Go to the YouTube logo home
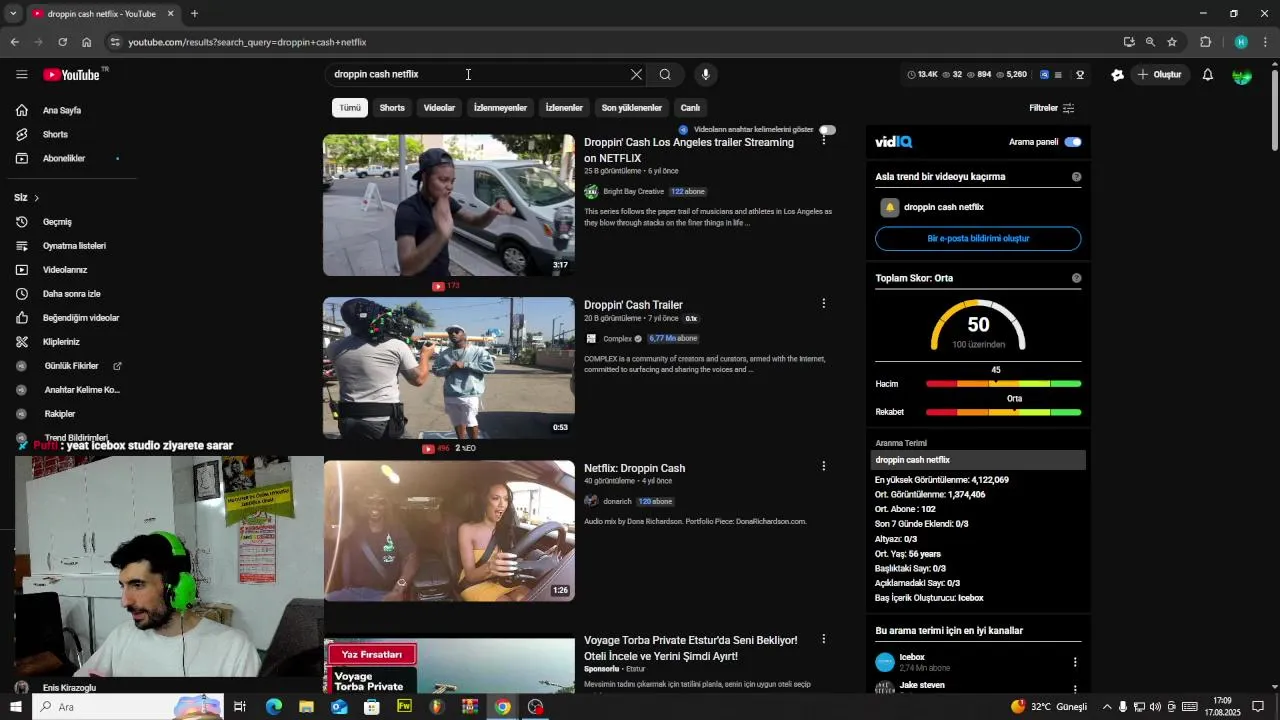This screenshot has width=1280, height=720. [72, 74]
